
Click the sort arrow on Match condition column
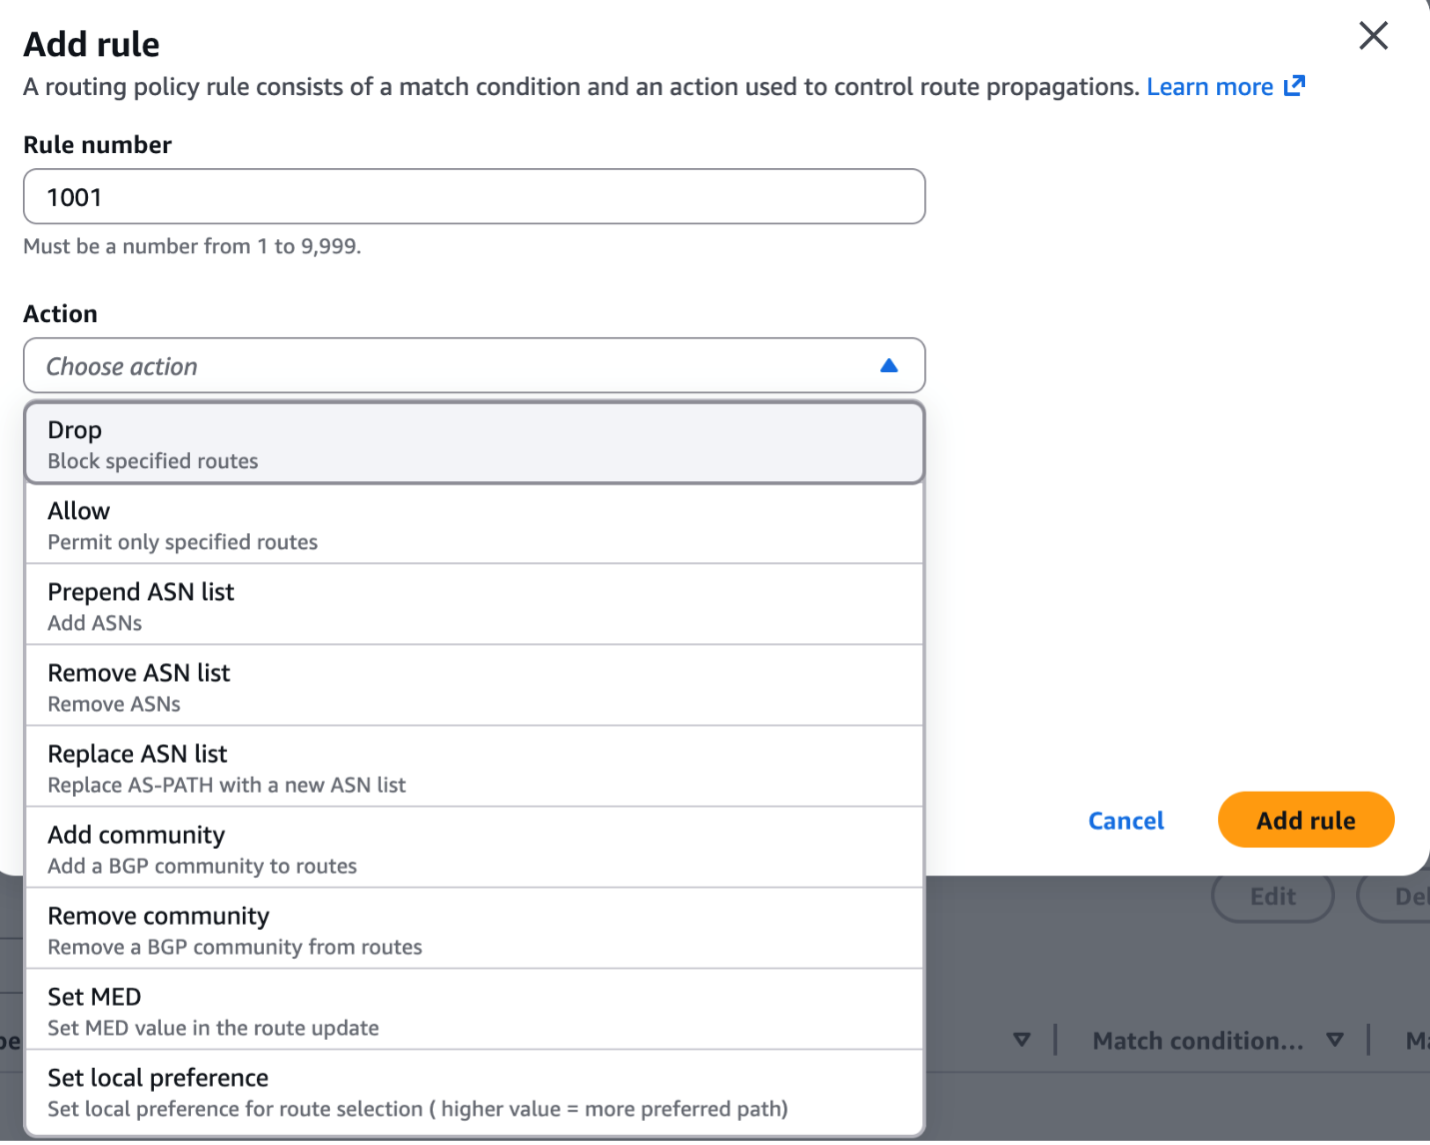1335,1040
